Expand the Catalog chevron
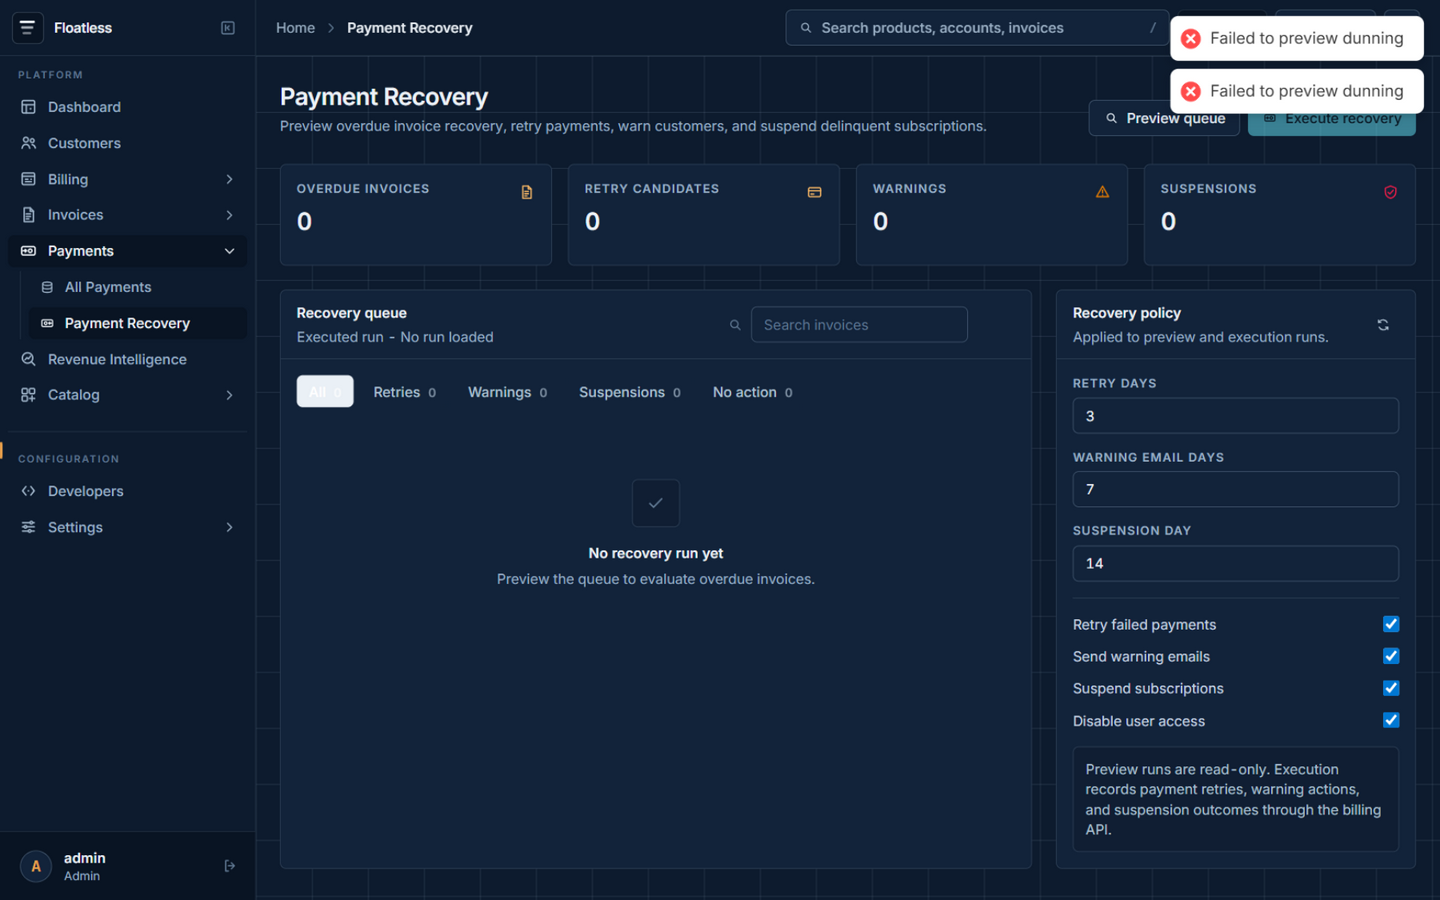1440x900 pixels. pyautogui.click(x=229, y=395)
